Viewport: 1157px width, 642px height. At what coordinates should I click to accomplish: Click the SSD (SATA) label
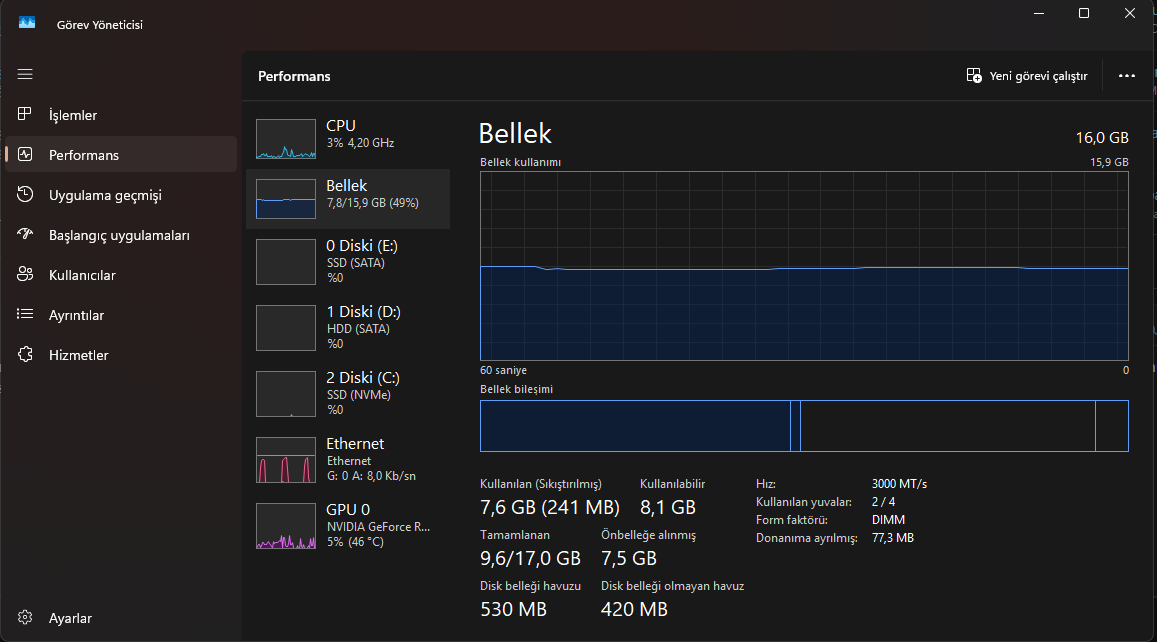point(356,263)
